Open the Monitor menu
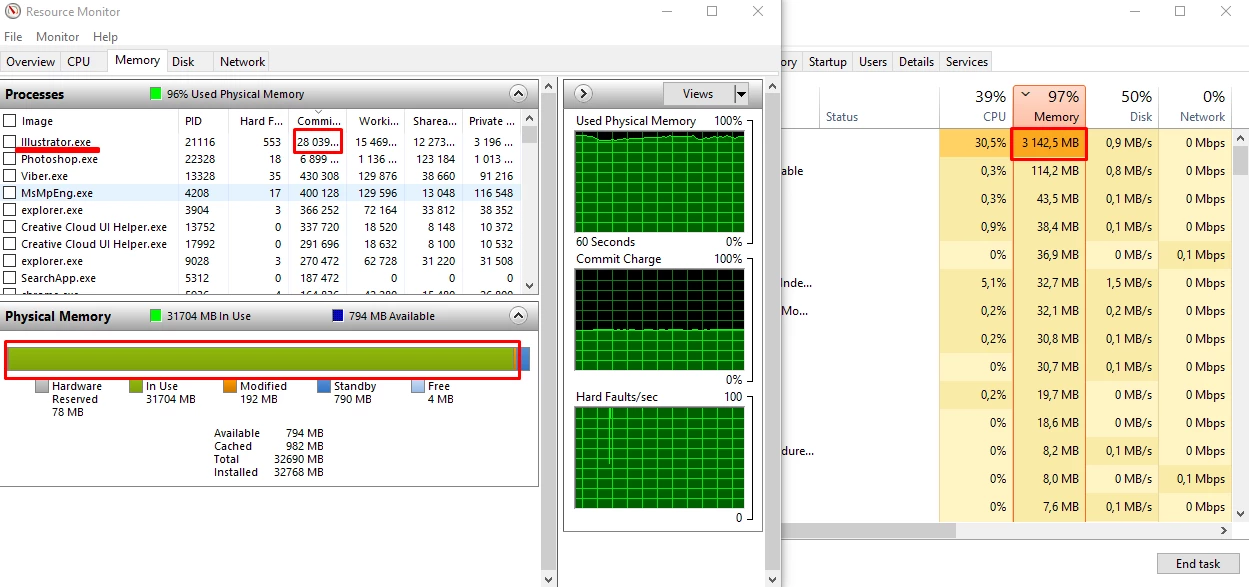The image size is (1249, 587). 57,37
